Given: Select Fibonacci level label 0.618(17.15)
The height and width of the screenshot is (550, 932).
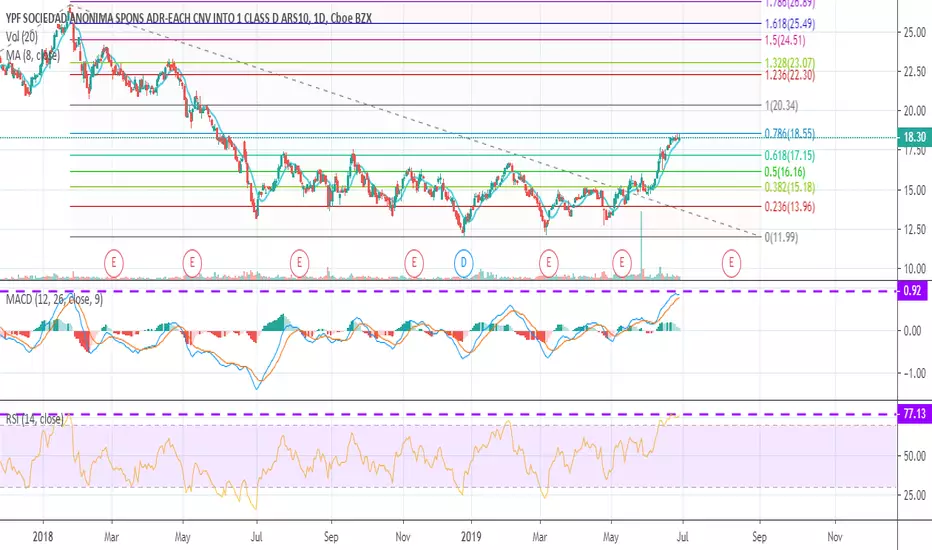Looking at the screenshot, I should (x=790, y=156).
